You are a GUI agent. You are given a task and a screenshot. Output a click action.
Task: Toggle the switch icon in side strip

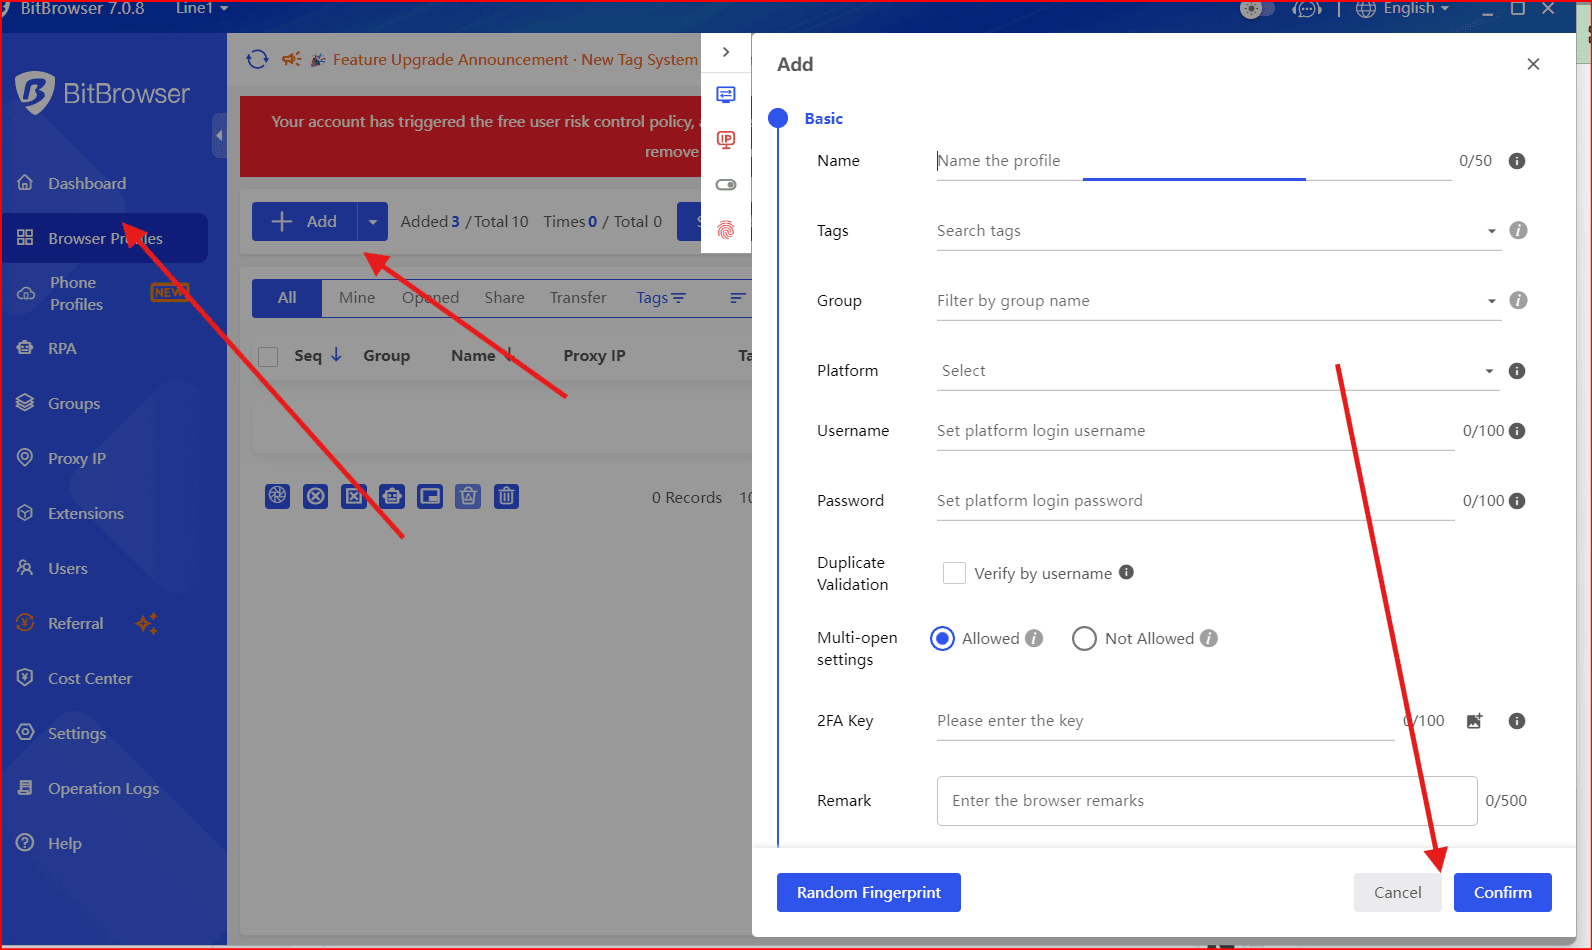click(x=726, y=185)
